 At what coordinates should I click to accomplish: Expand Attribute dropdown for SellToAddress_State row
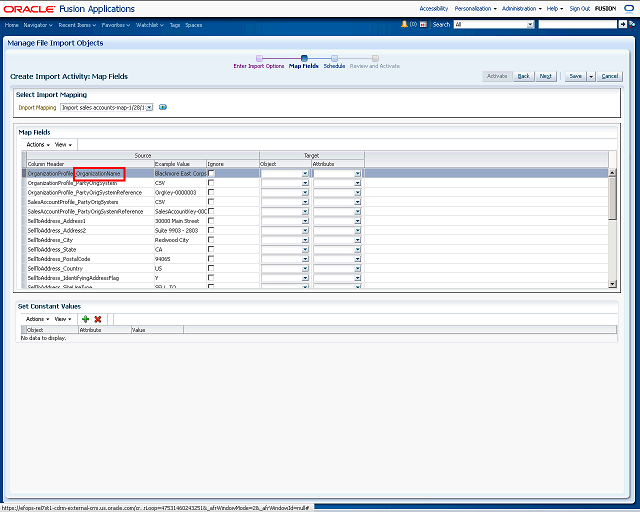point(337,249)
